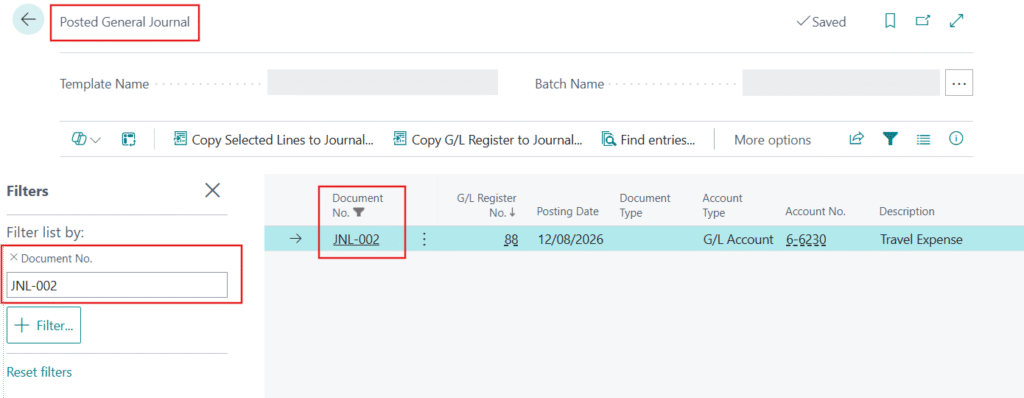
Task: Click the Template Name field
Action: (383, 83)
